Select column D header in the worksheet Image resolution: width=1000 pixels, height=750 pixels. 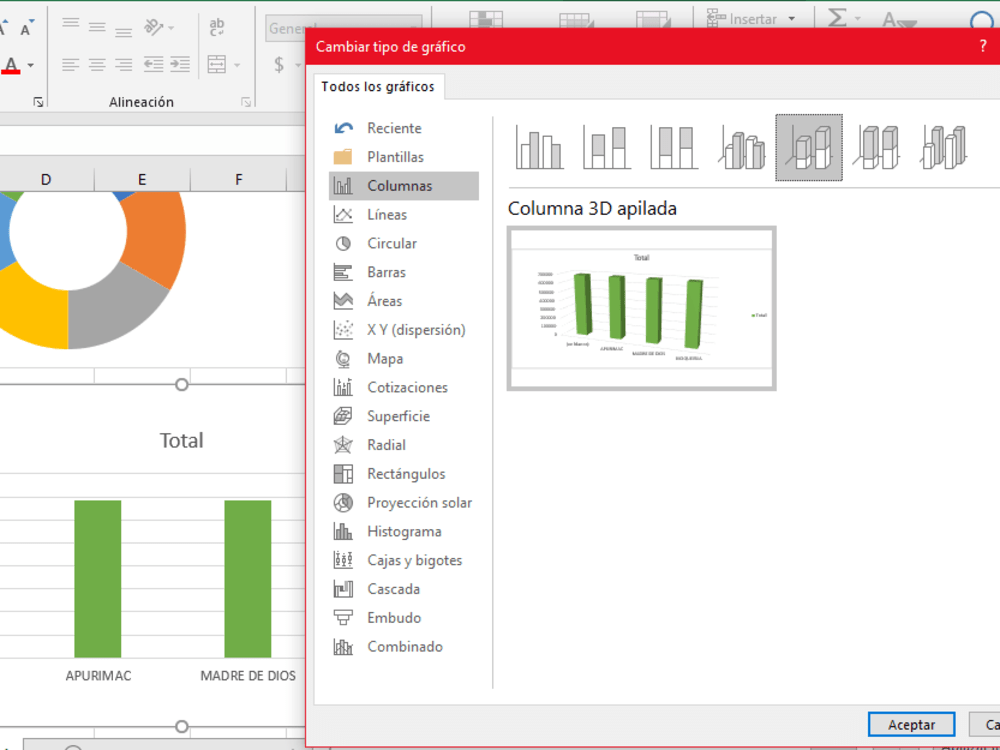point(46,180)
